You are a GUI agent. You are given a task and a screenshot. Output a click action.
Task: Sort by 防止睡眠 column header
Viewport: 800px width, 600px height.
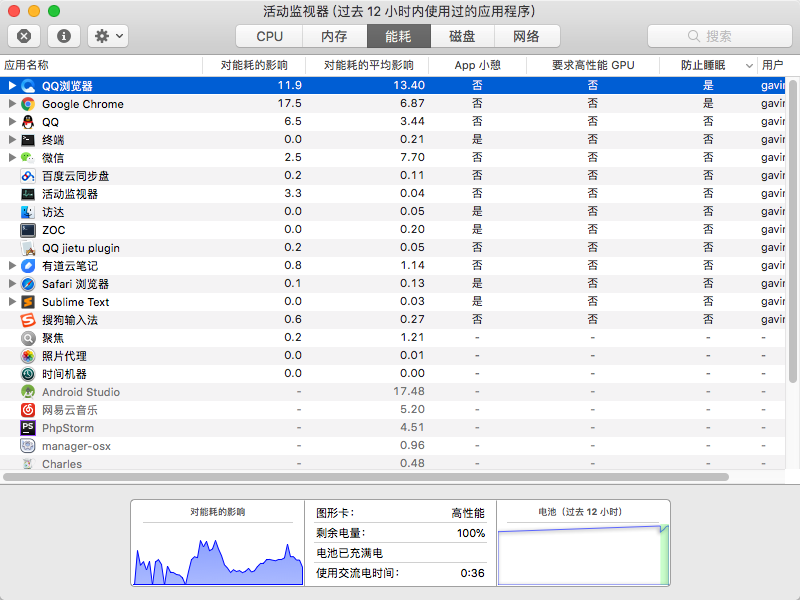coord(708,65)
